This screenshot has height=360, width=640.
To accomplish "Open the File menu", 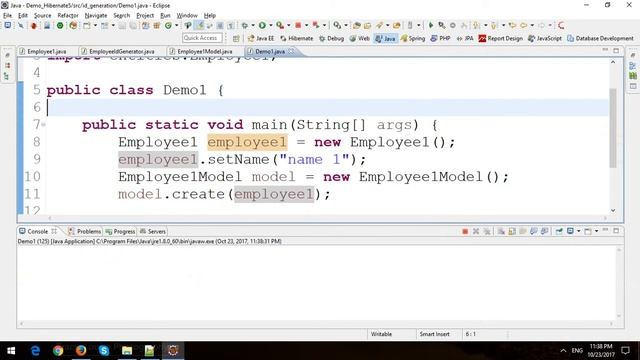I will (x=7, y=16).
